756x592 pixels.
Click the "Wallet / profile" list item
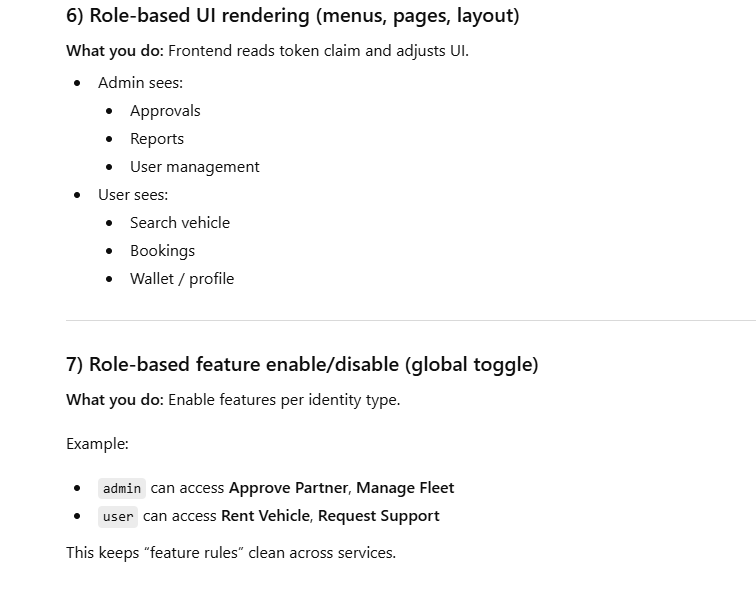pos(182,279)
